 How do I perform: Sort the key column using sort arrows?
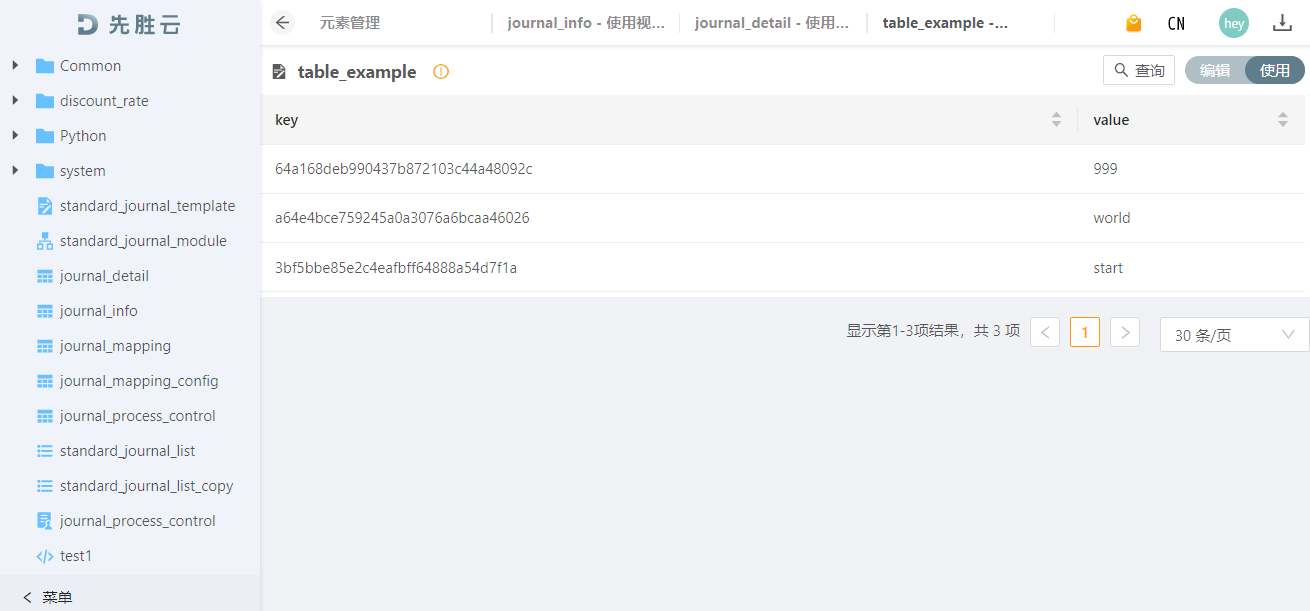point(1056,120)
